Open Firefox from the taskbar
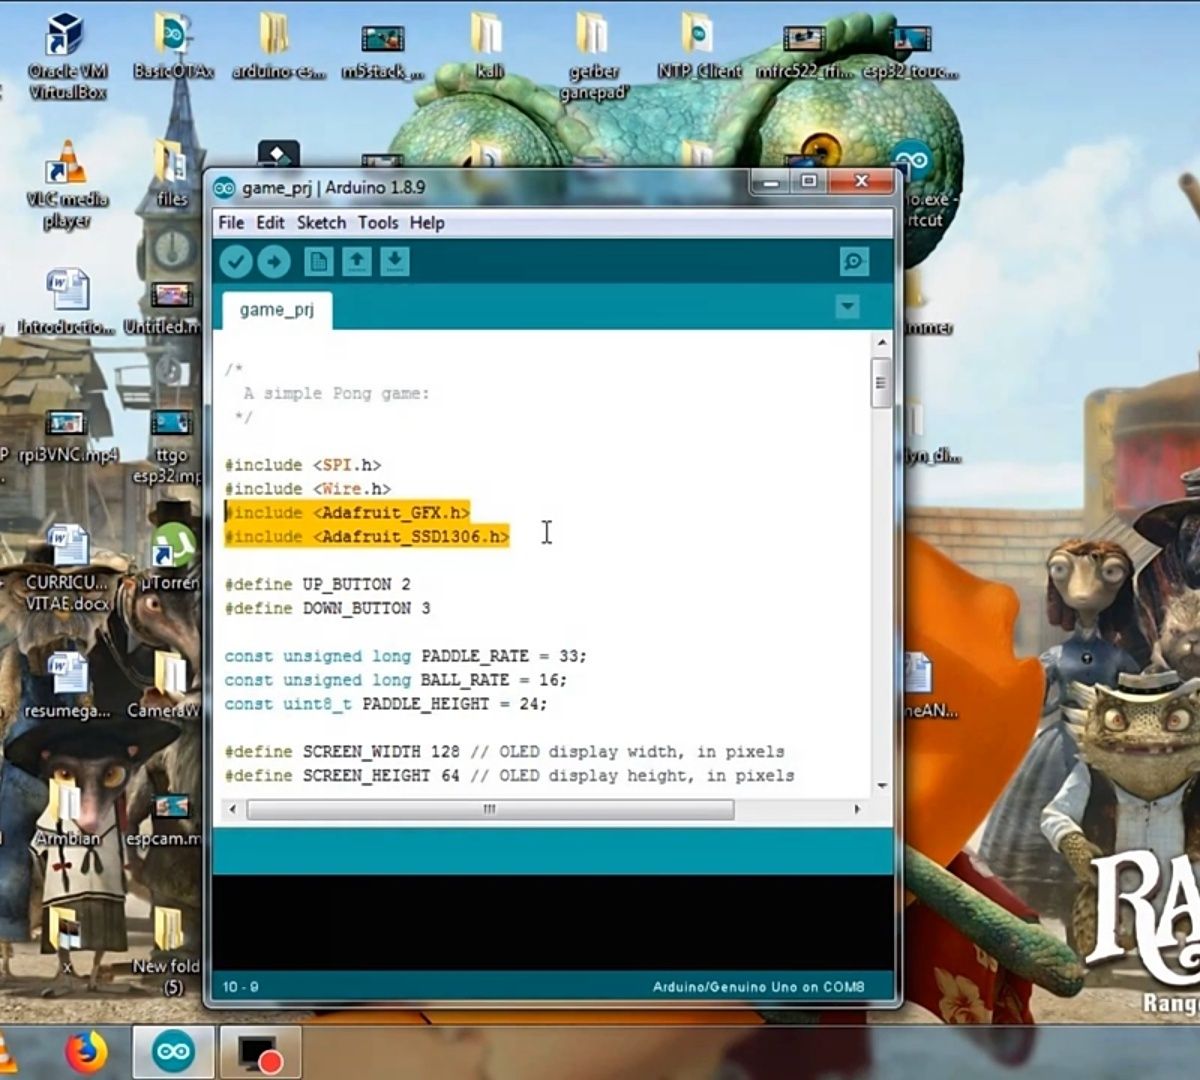 coord(86,1051)
